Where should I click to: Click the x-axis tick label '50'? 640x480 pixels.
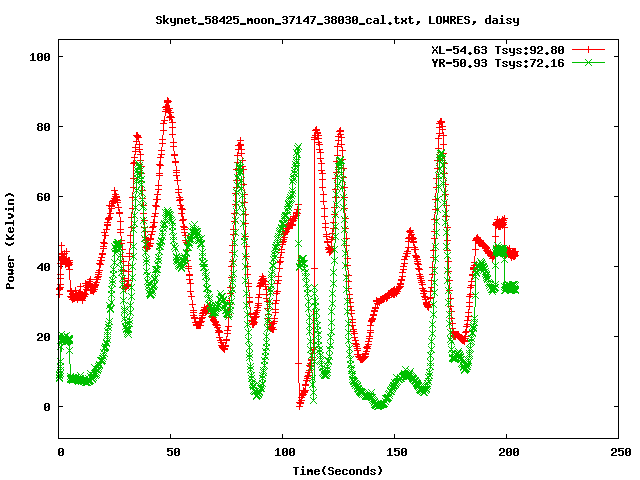[173, 452]
